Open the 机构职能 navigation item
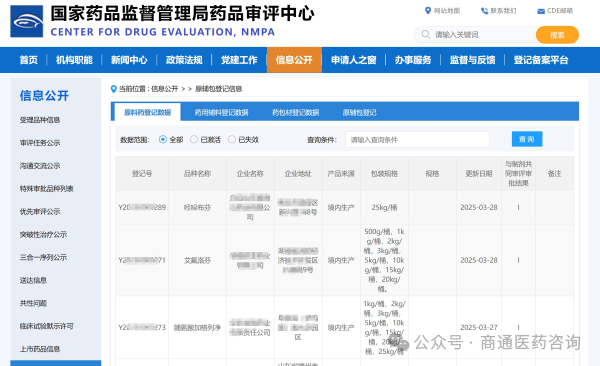The image size is (600, 366). (x=74, y=60)
